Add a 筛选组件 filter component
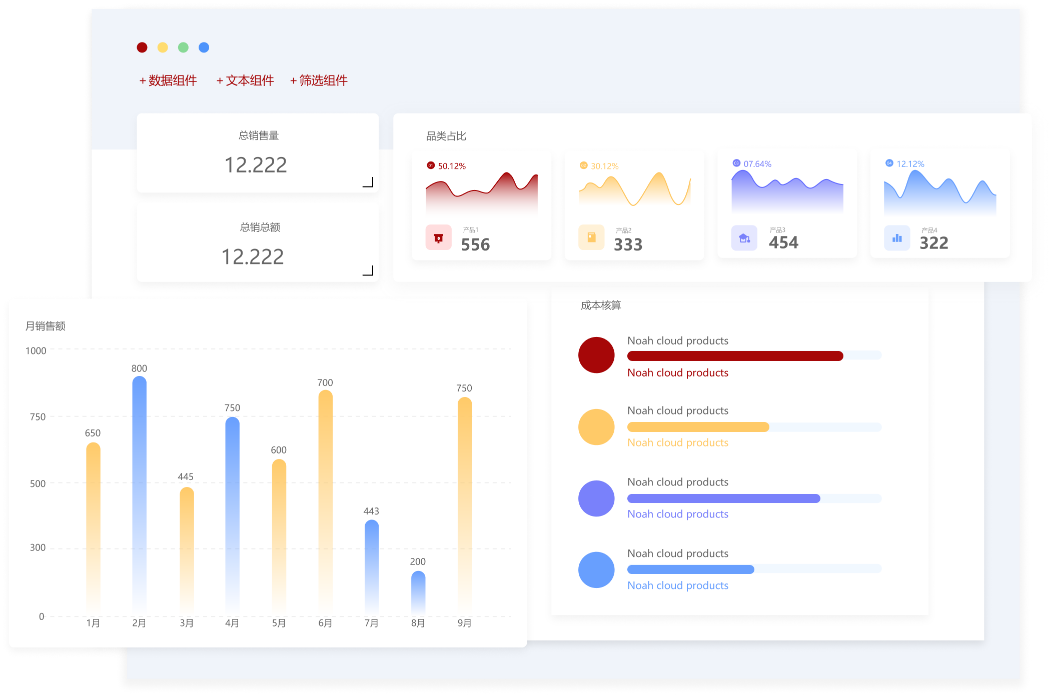 click(319, 81)
